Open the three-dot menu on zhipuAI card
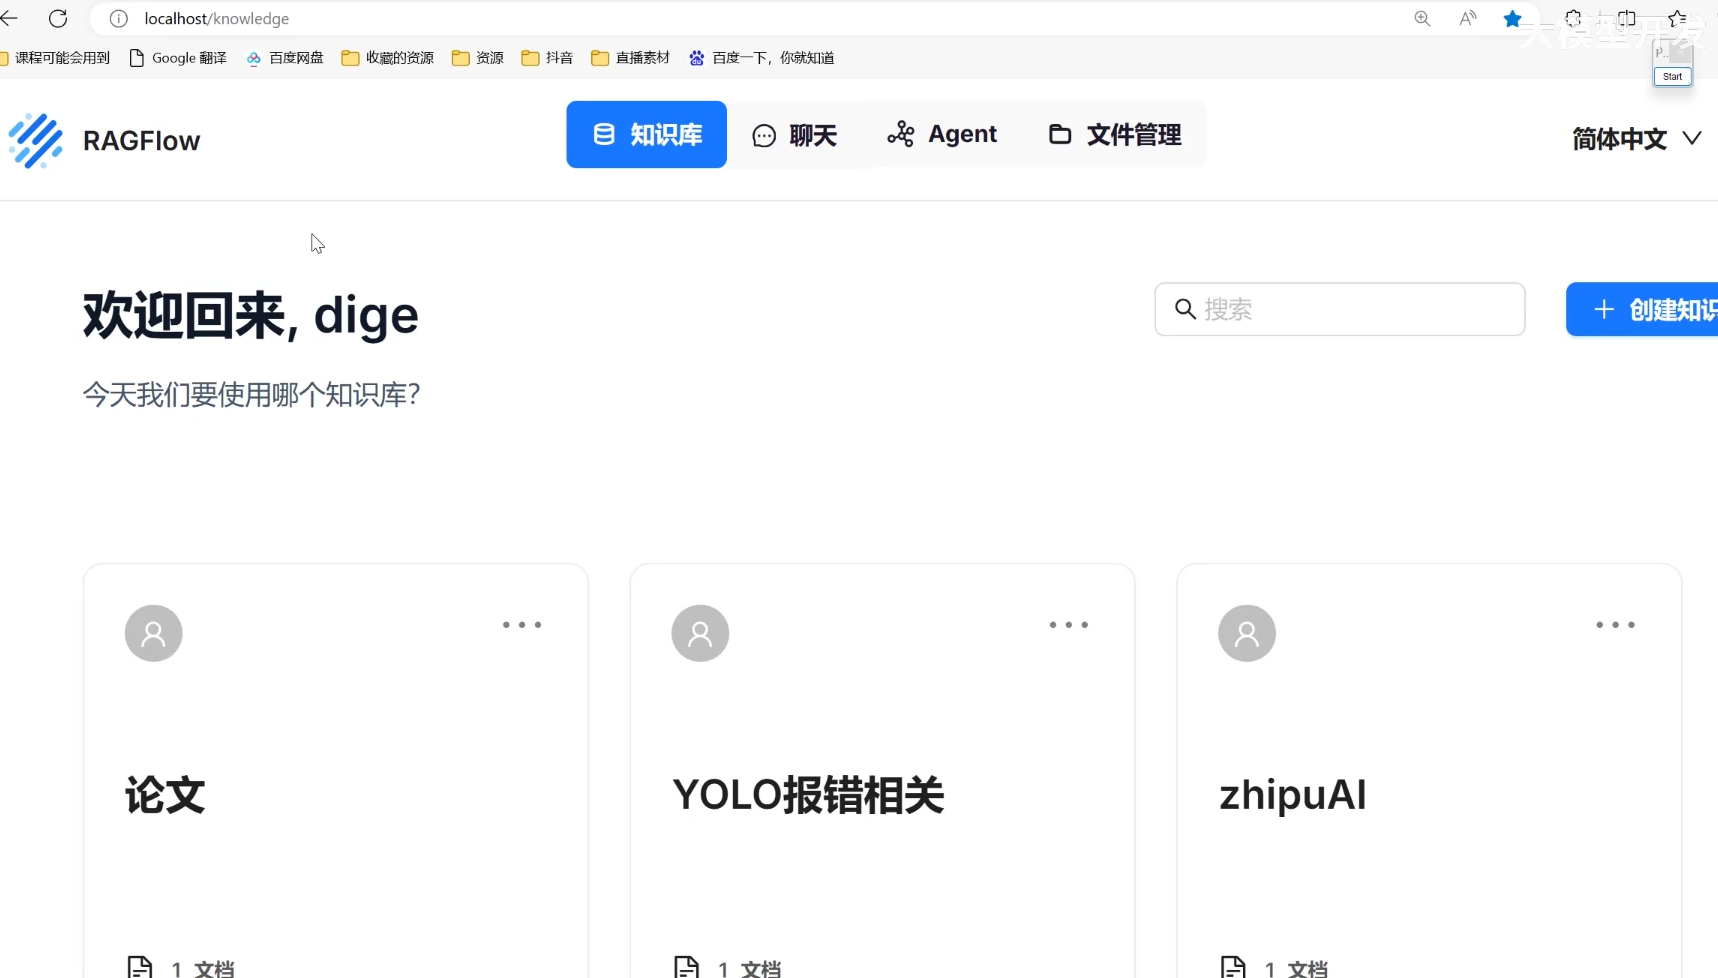 (x=1616, y=625)
